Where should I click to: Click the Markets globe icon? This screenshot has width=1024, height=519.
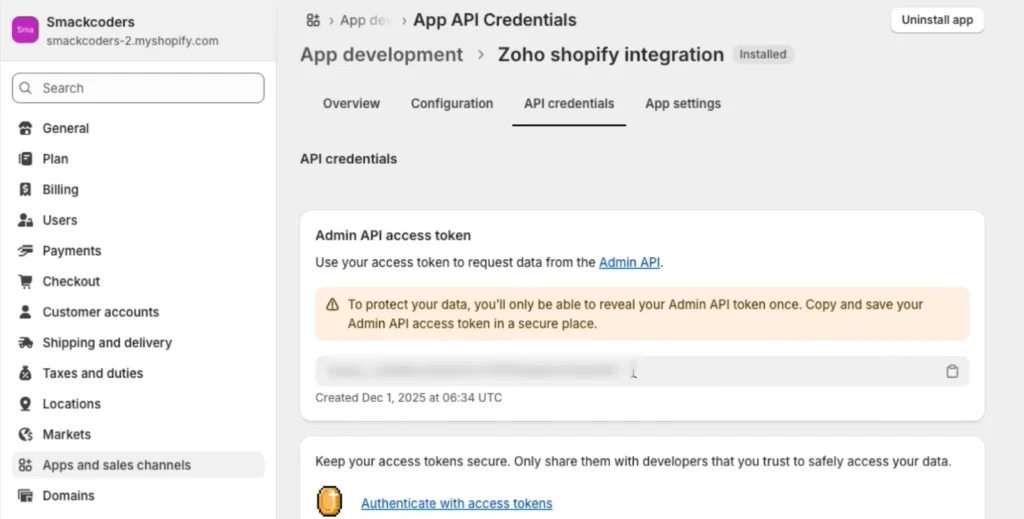coord(25,435)
